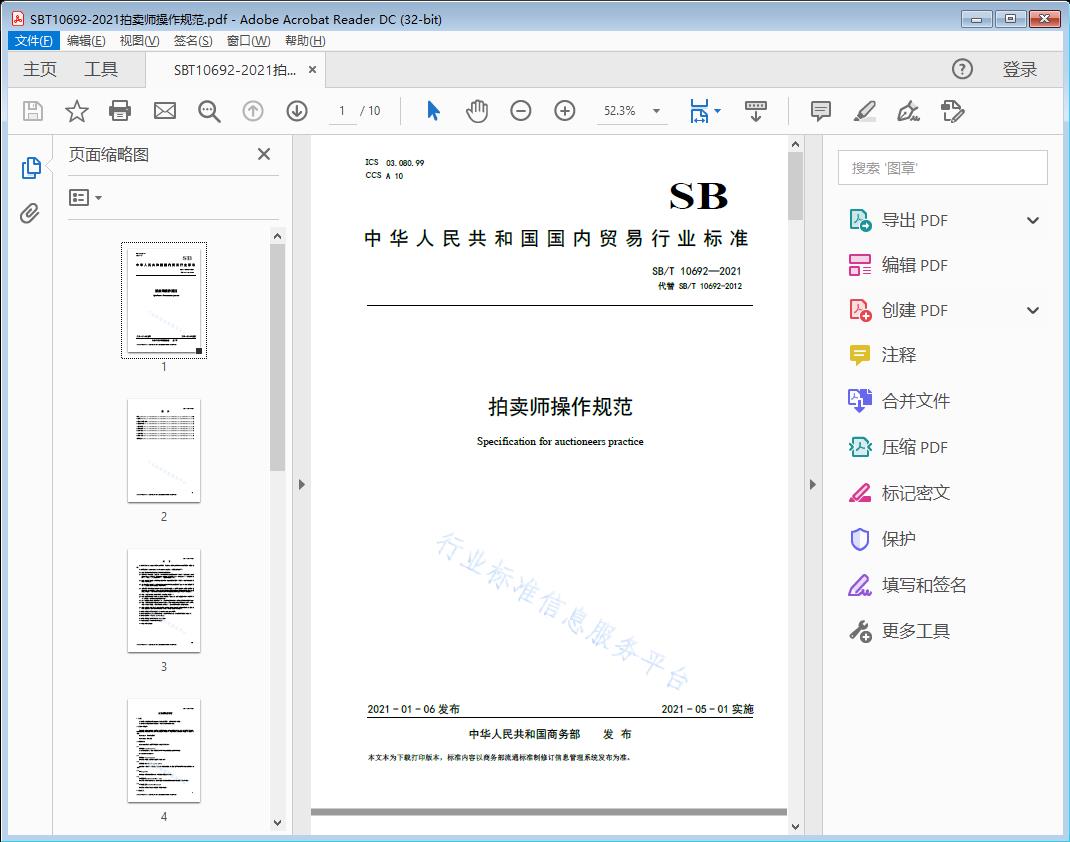Image resolution: width=1070 pixels, height=842 pixels.
Task: Click the Print icon
Action: click(120, 111)
